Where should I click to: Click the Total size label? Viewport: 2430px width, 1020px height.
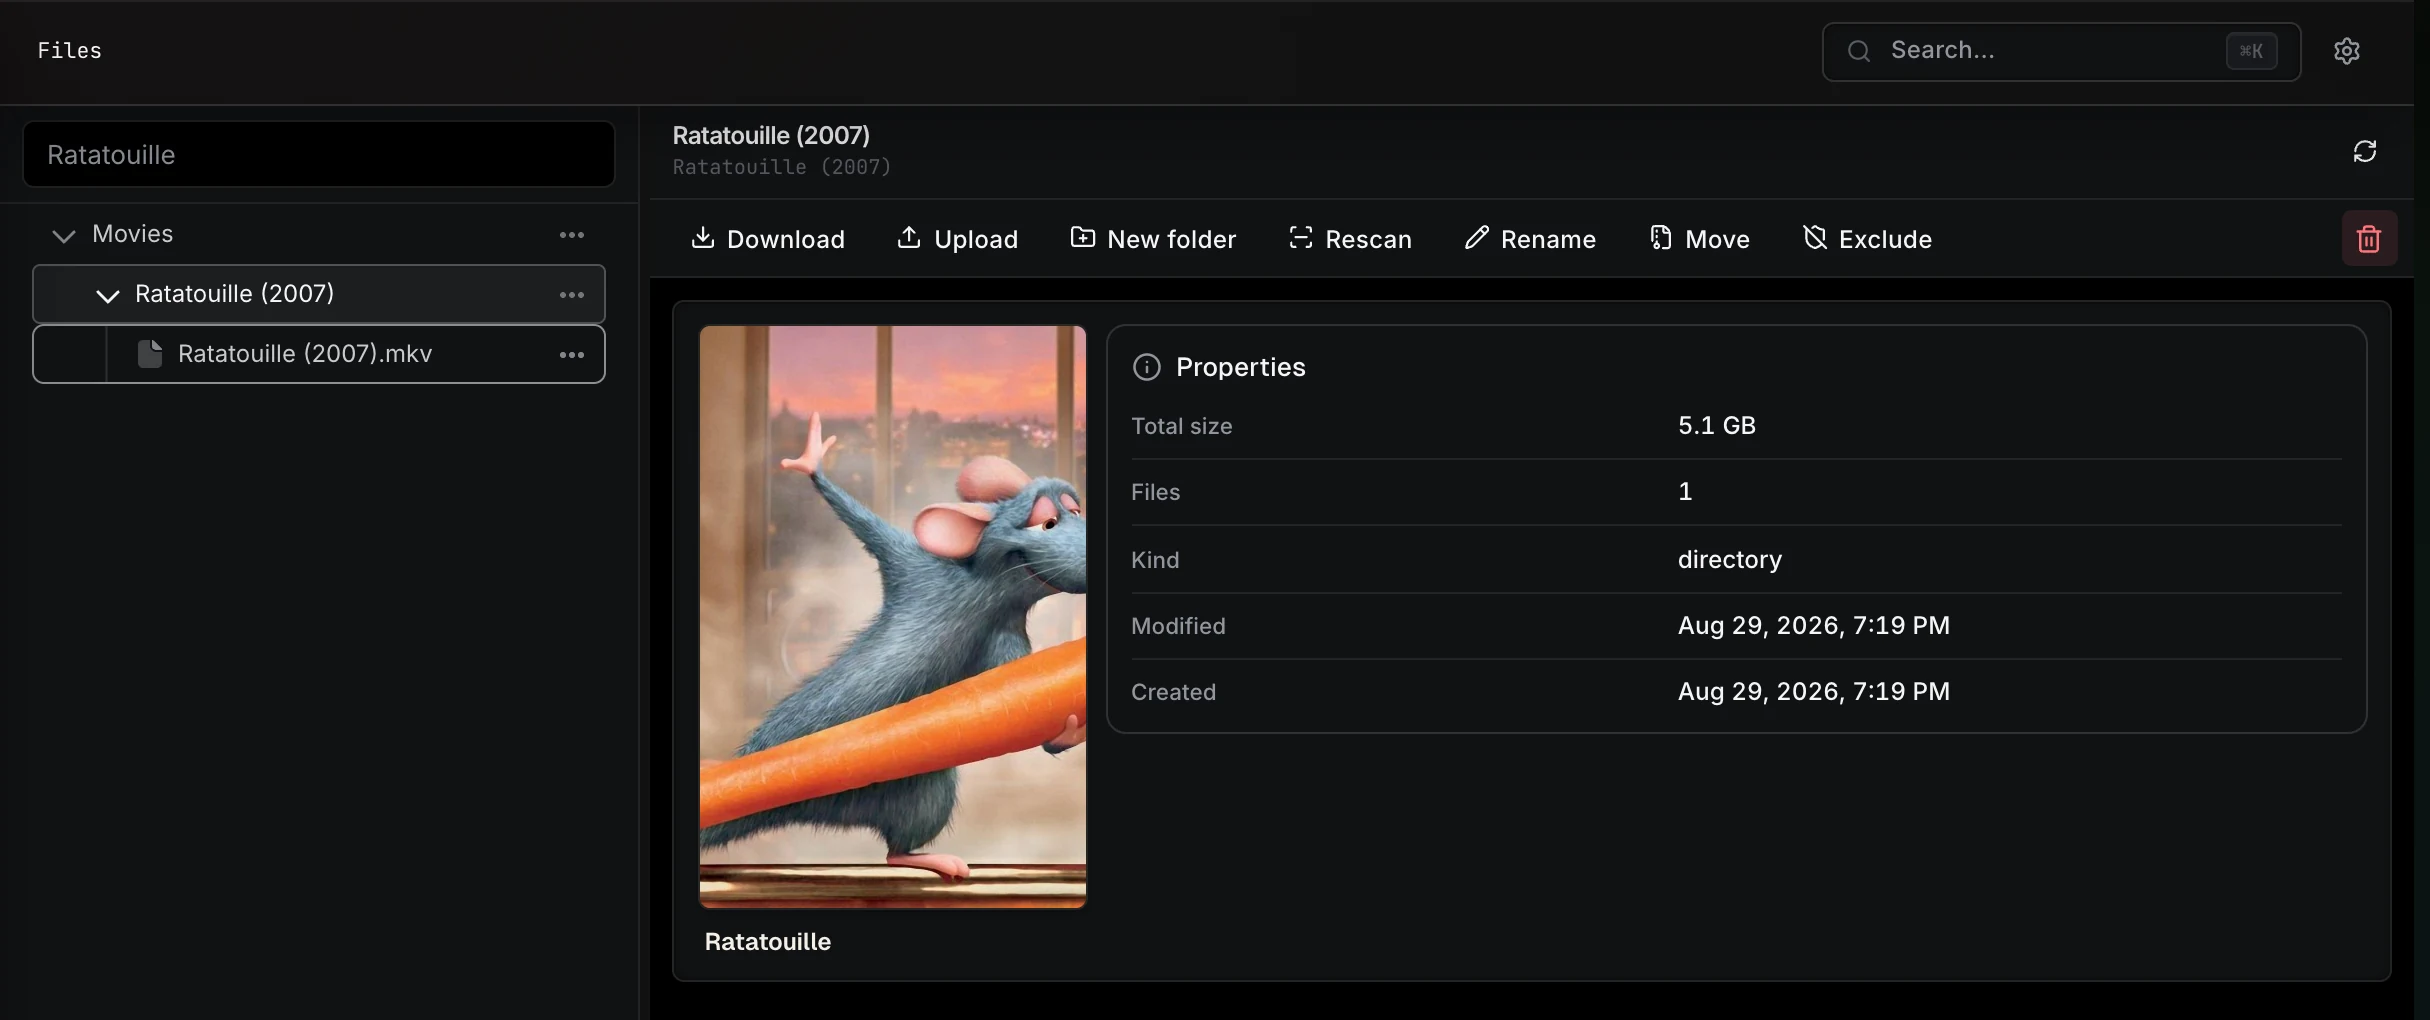(x=1181, y=426)
